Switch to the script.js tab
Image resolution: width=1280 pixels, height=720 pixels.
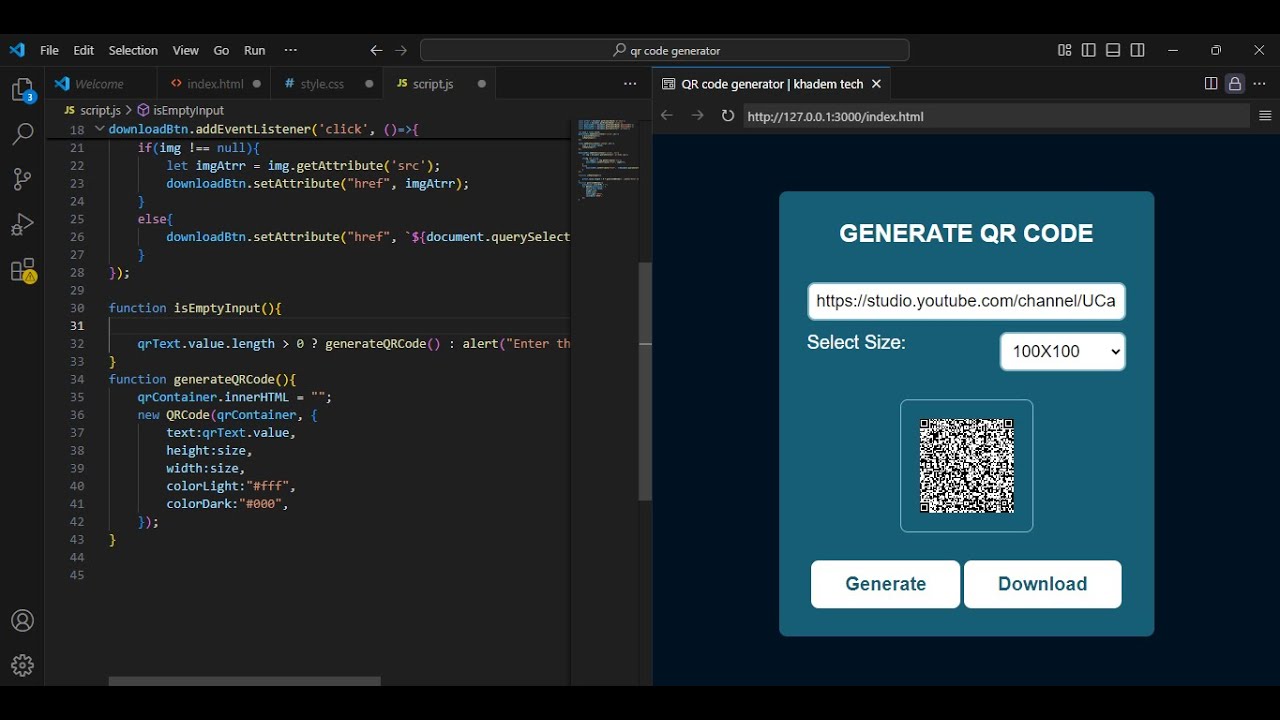pyautogui.click(x=440, y=84)
